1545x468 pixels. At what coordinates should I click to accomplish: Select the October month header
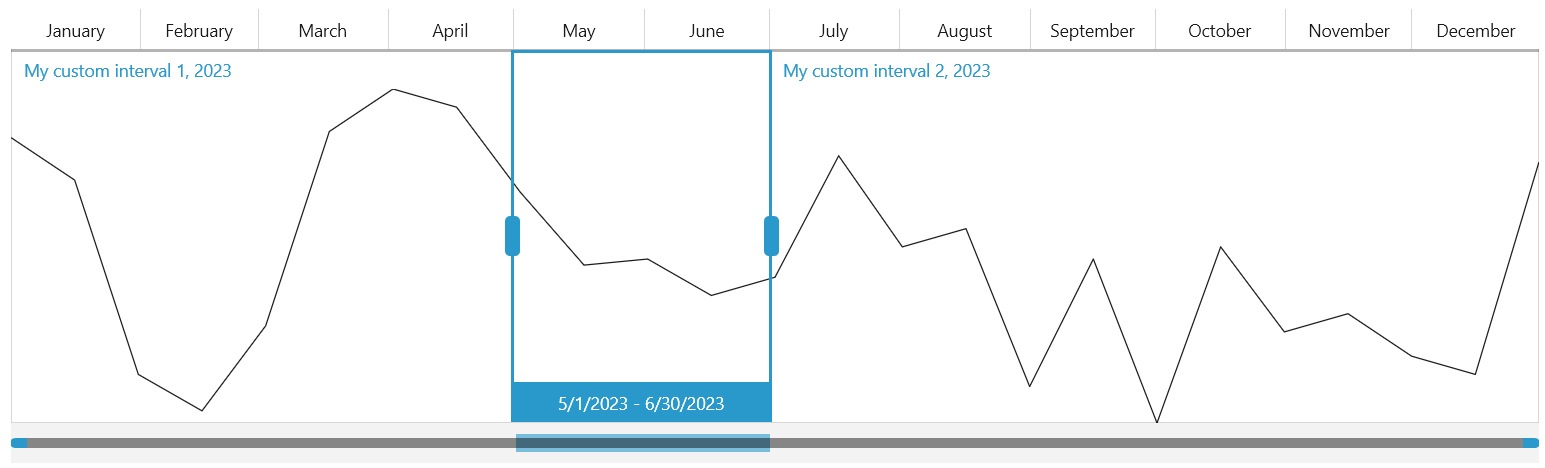pos(1220,30)
